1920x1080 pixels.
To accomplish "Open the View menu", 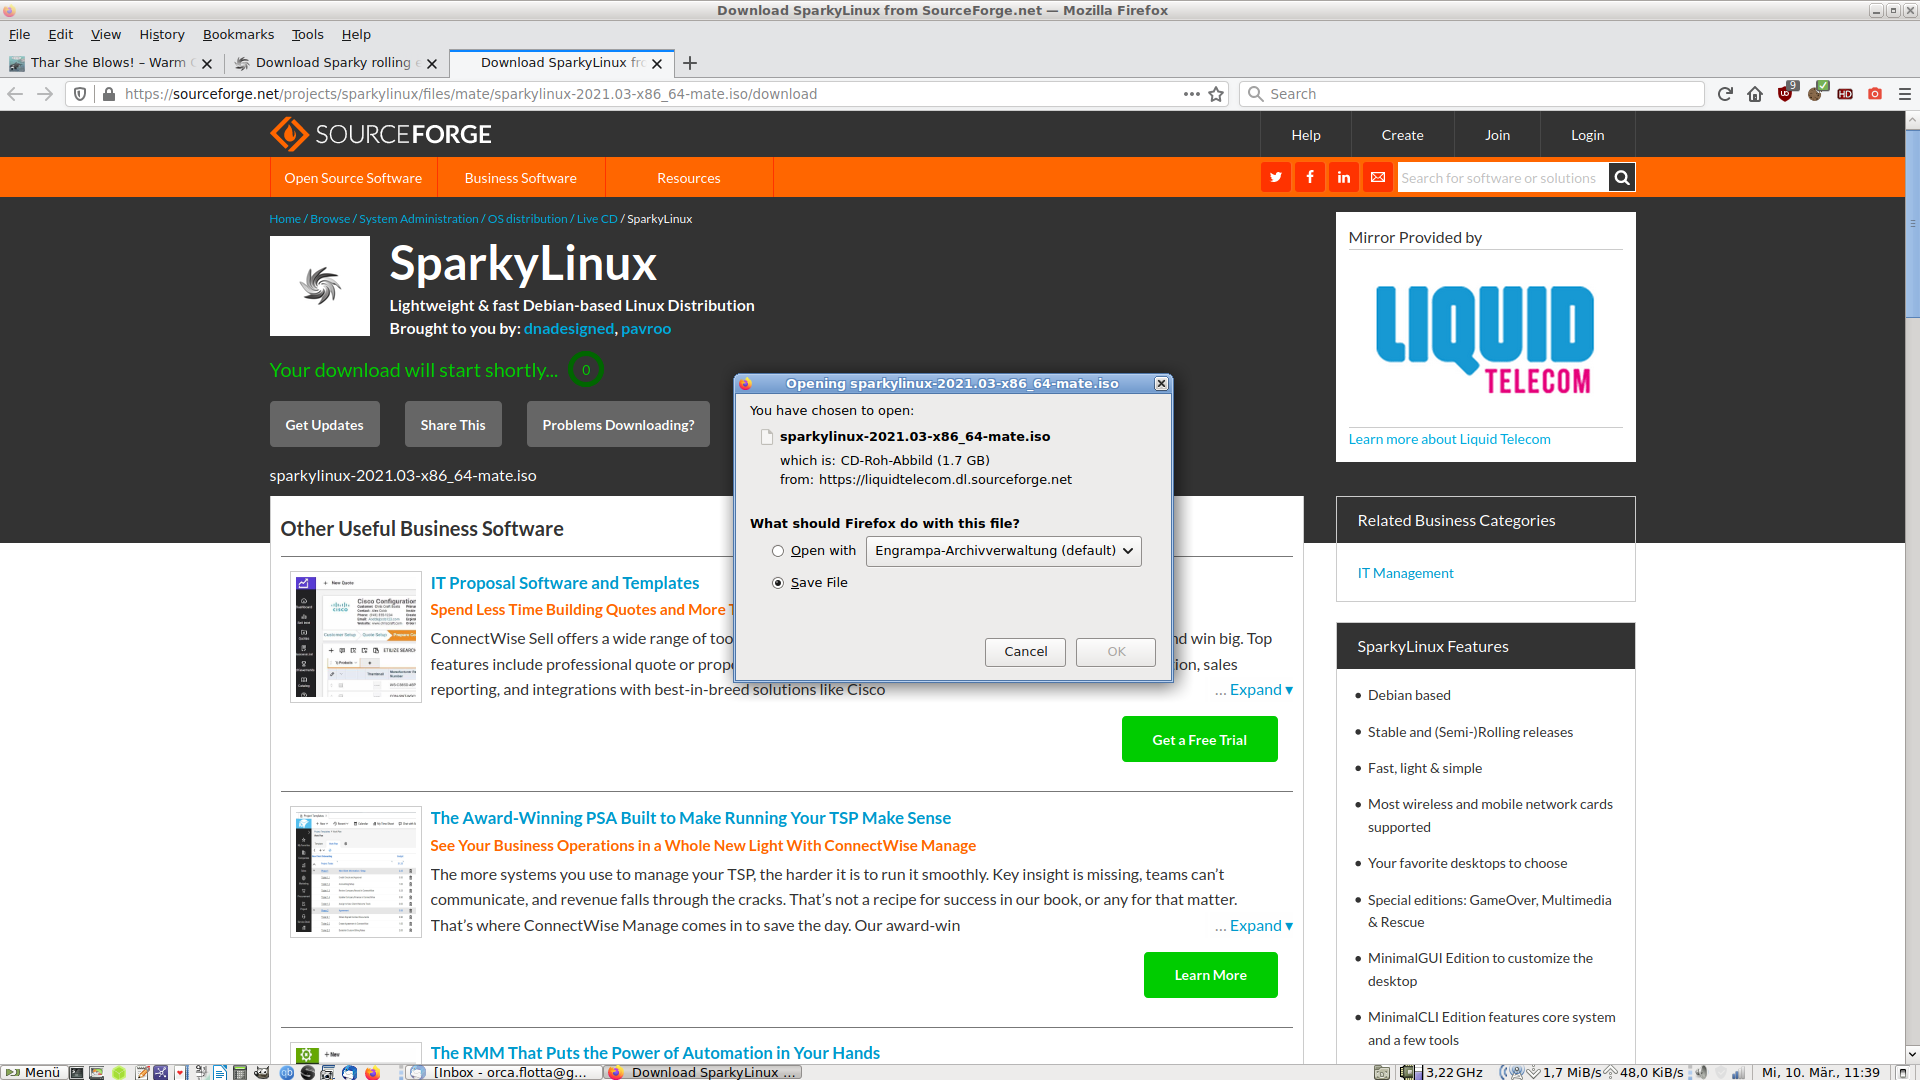I will click(106, 34).
